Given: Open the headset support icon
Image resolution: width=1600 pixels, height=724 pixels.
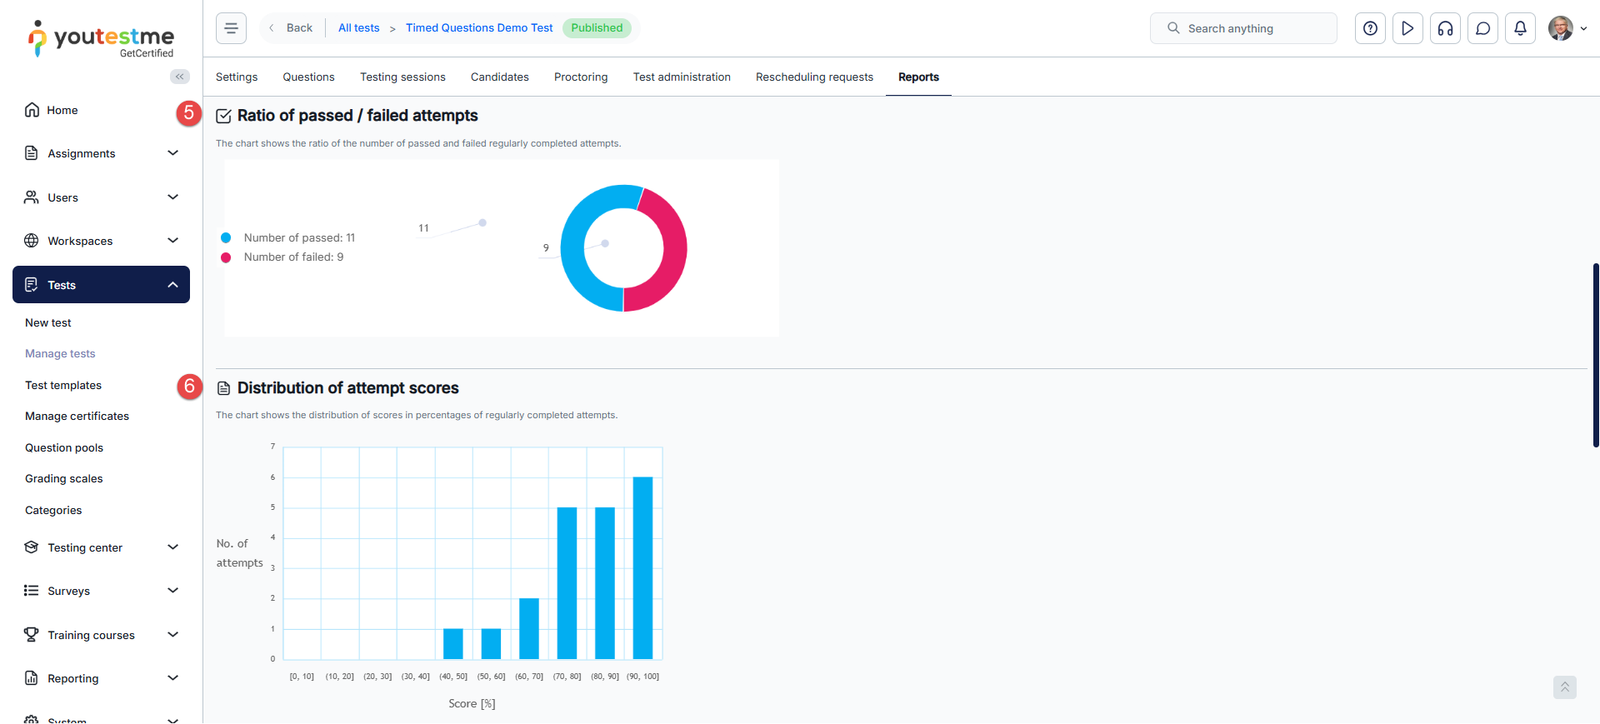Looking at the screenshot, I should click(1445, 28).
